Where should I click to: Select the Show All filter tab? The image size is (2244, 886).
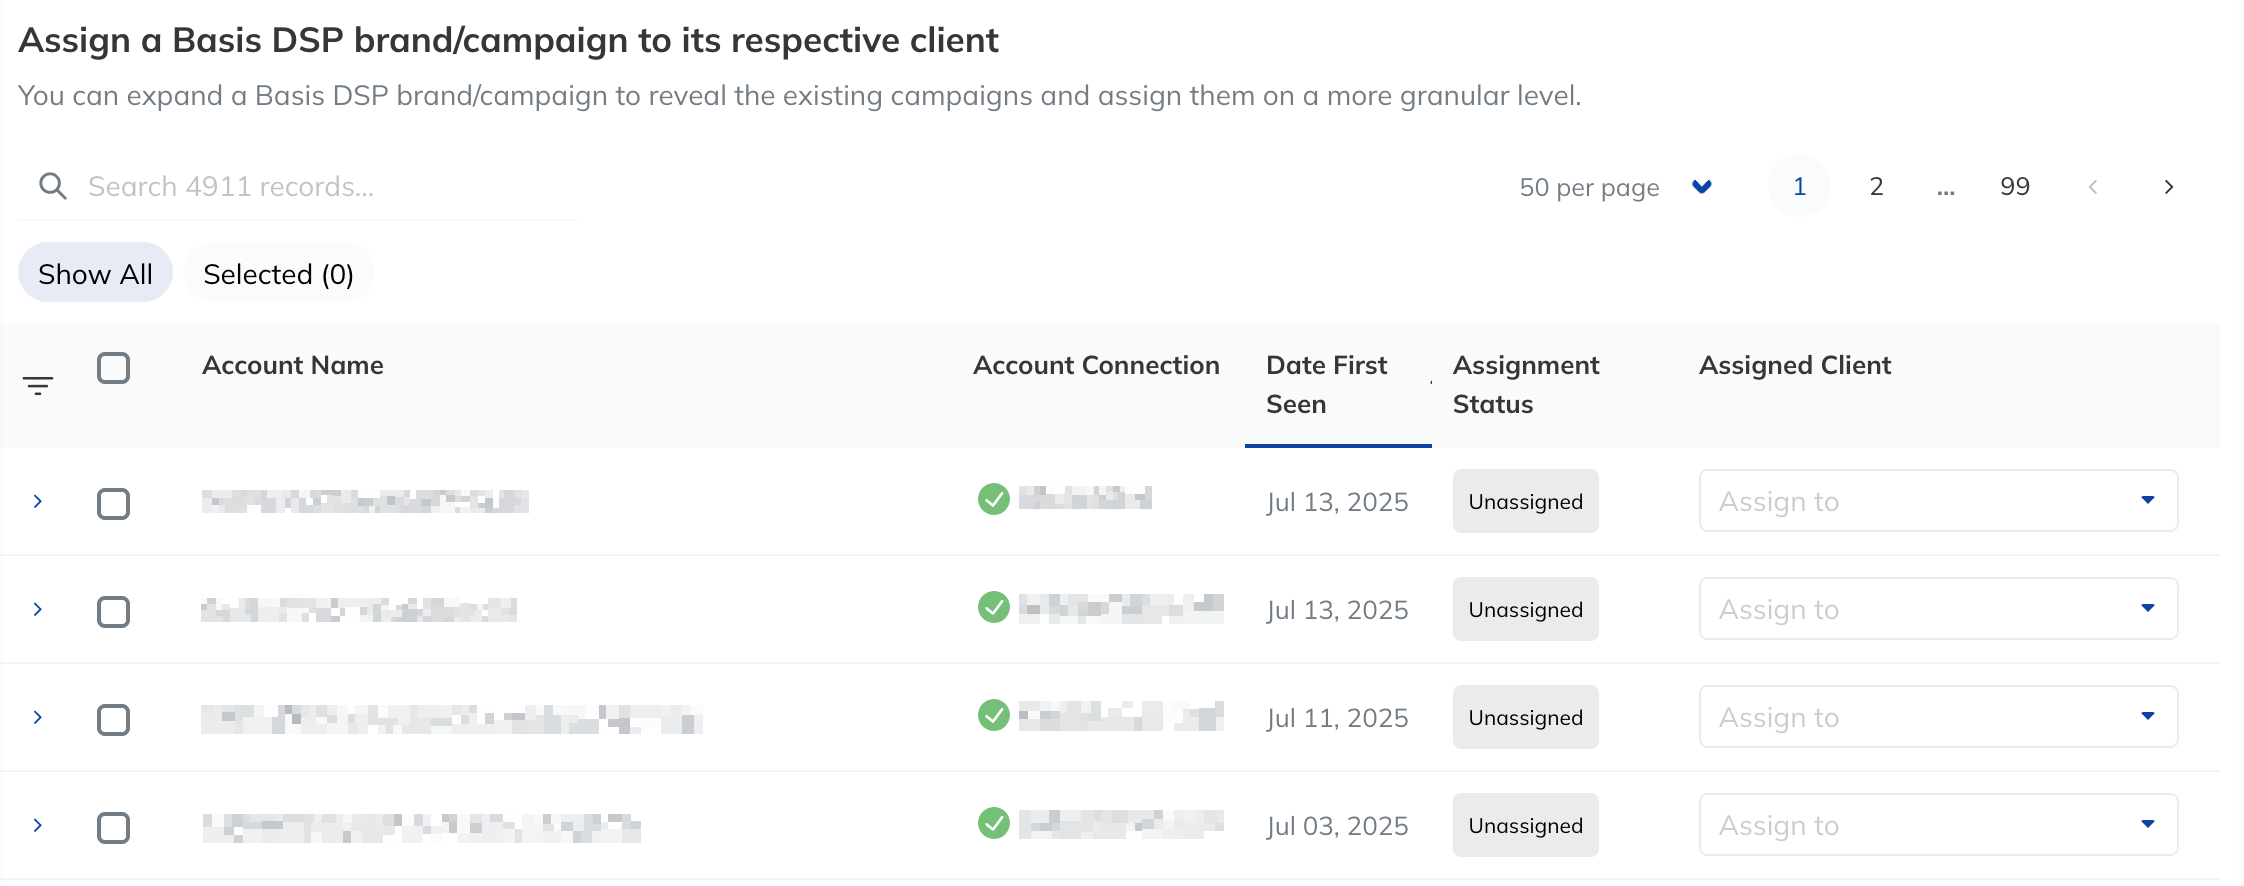point(95,273)
